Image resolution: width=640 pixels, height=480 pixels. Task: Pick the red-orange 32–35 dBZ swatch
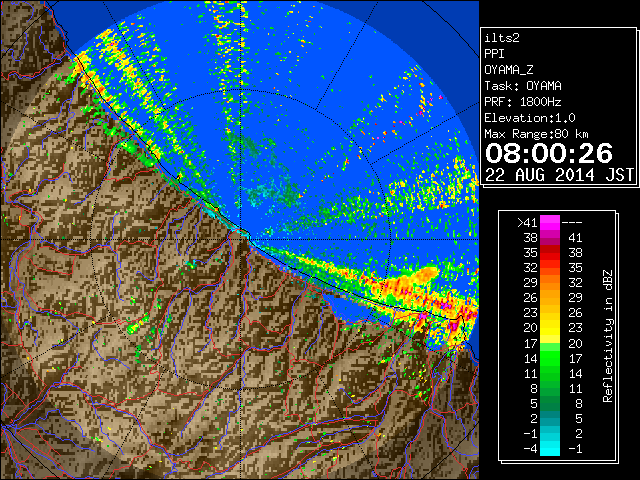[x=549, y=268]
